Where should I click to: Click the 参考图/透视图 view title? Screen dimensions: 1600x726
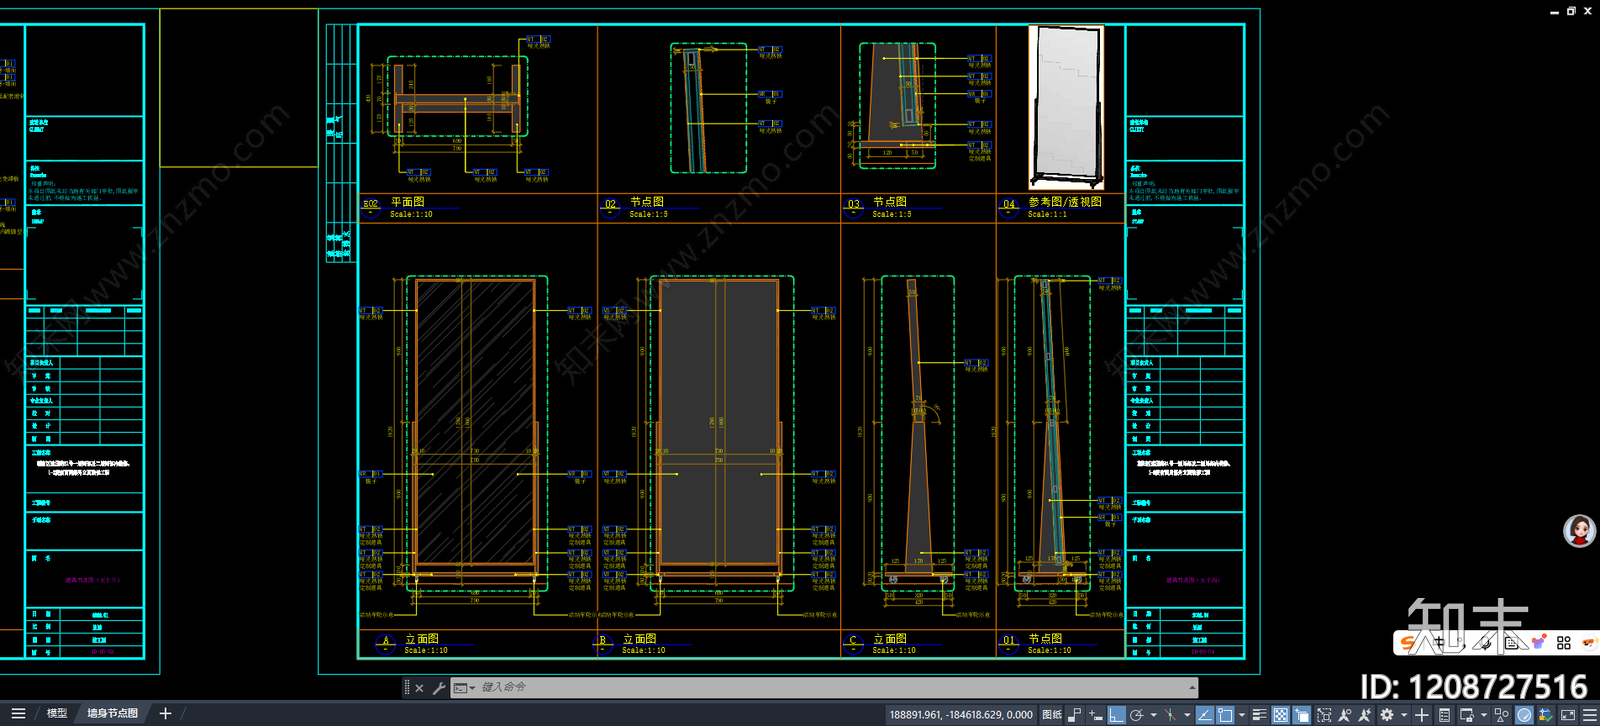click(1065, 202)
